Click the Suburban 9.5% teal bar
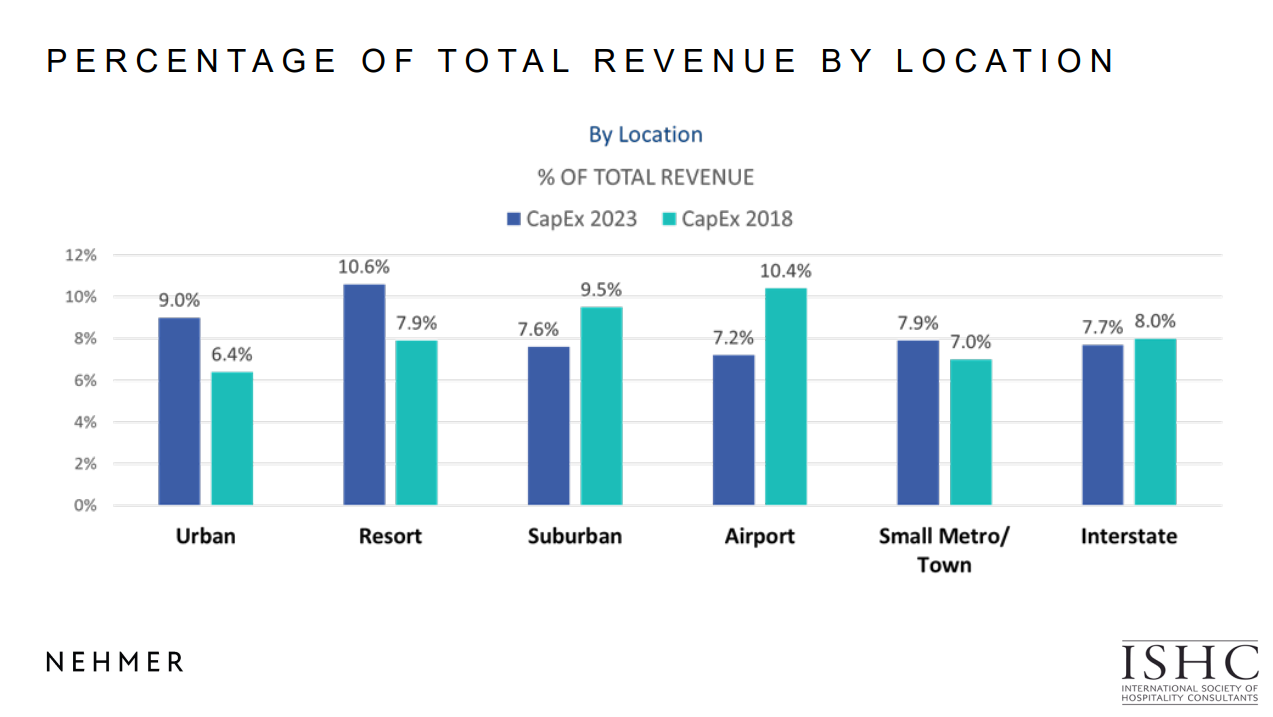The height and width of the screenshot is (717, 1273). [601, 405]
